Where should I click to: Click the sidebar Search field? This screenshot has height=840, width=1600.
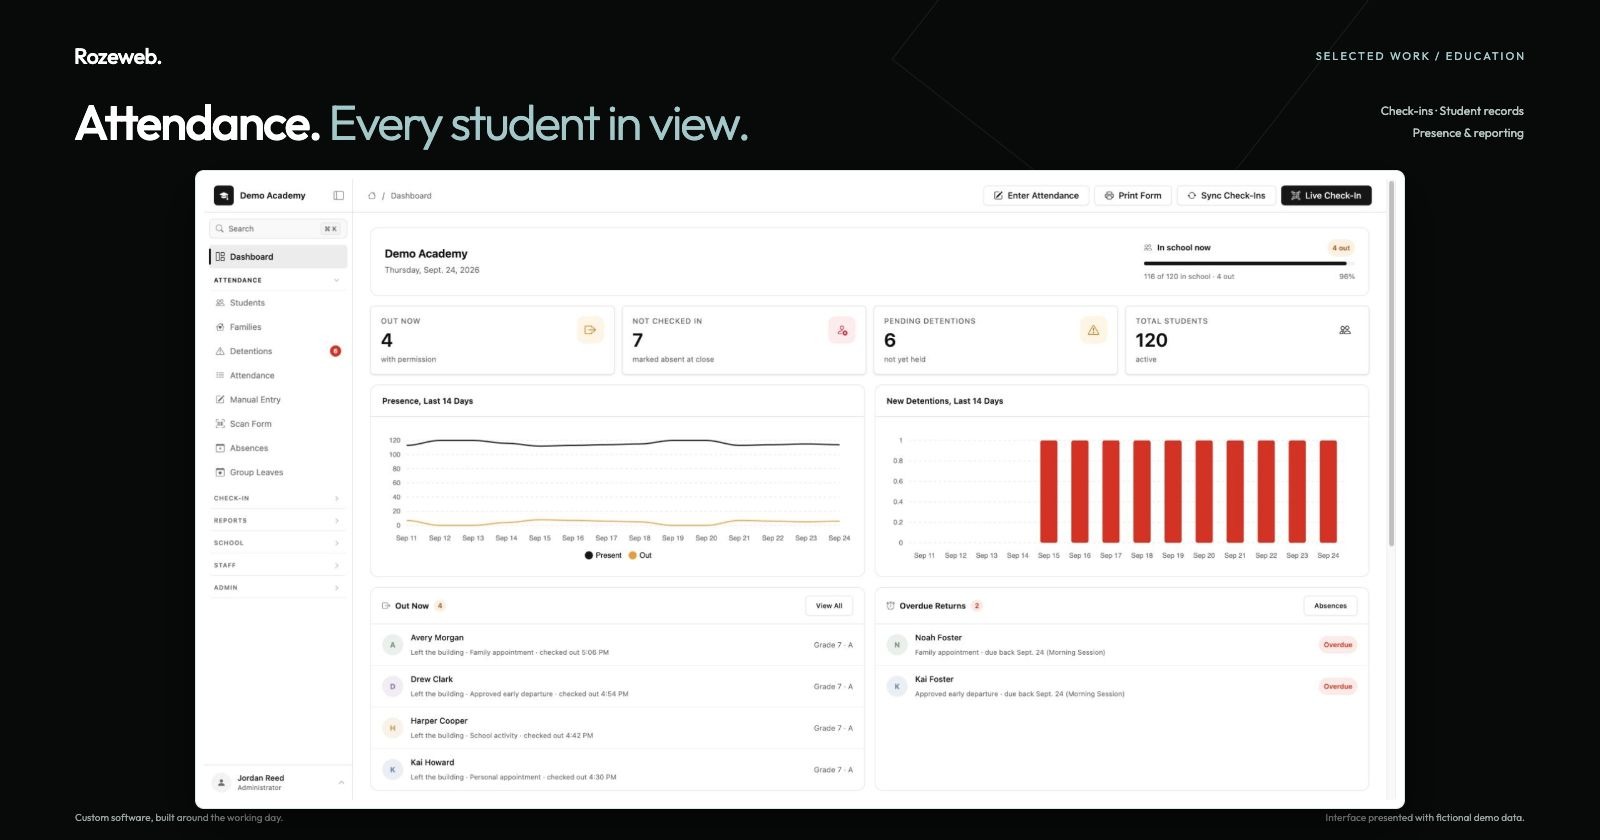pos(278,229)
